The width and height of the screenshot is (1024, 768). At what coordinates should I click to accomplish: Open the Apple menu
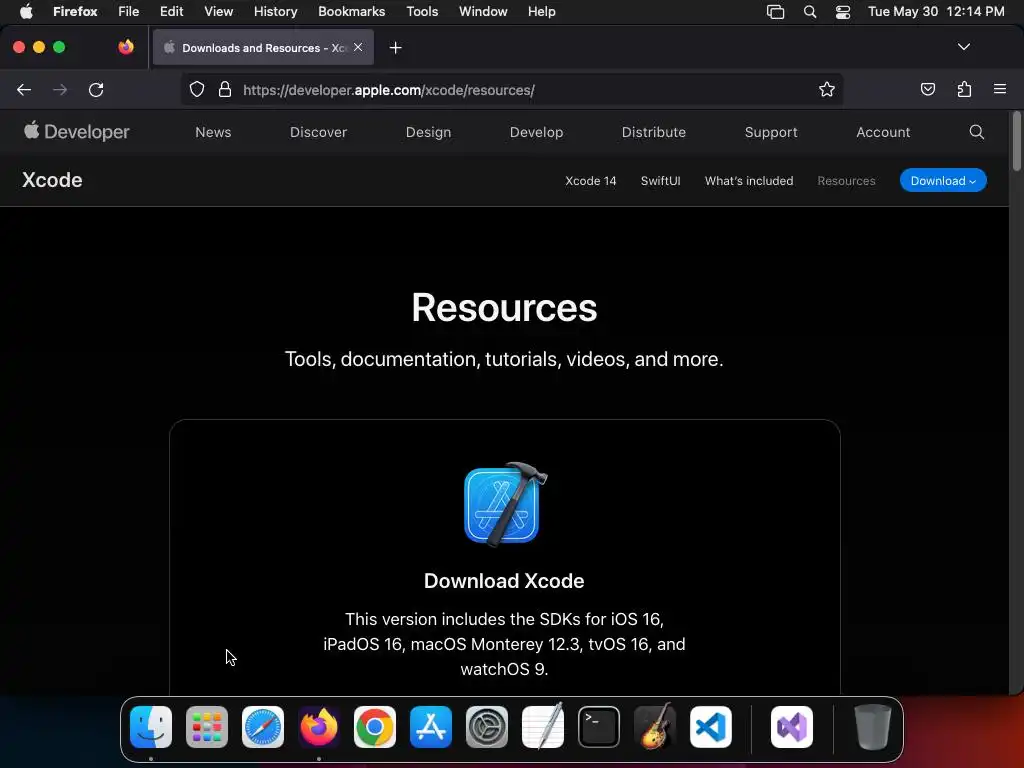[x=26, y=11]
